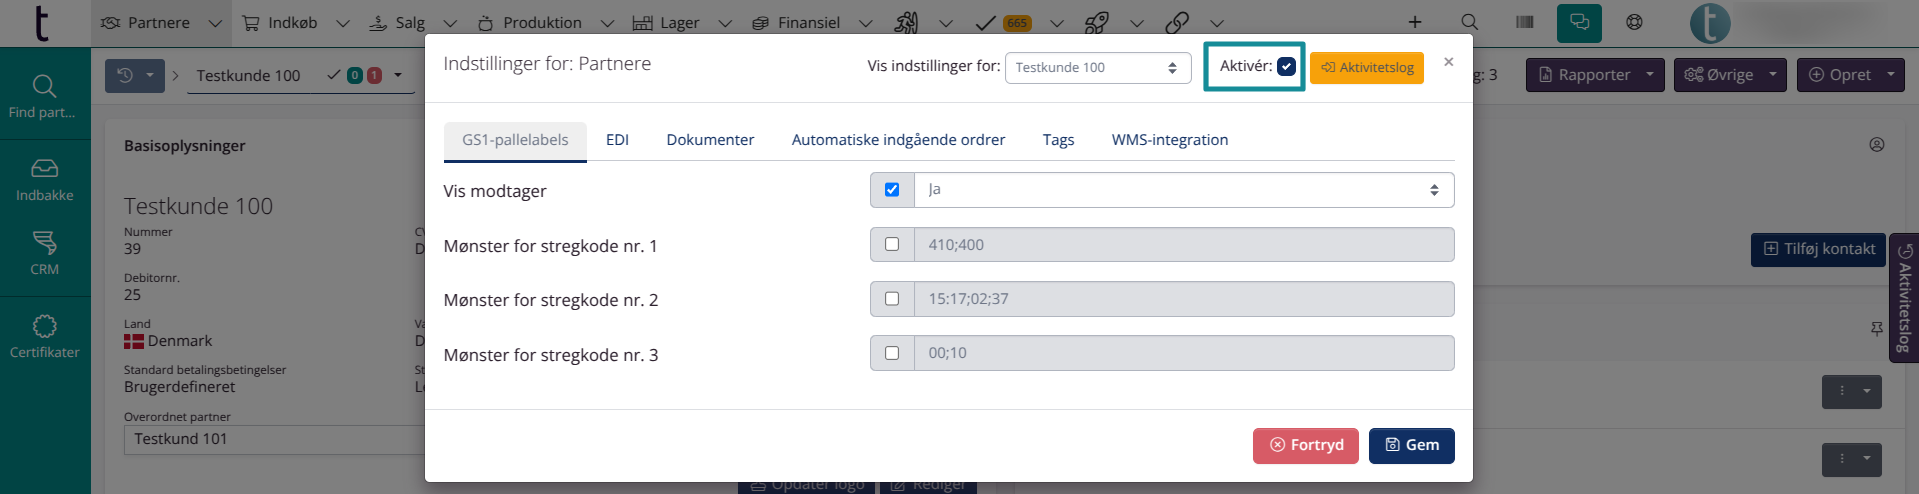The width and height of the screenshot is (1919, 494).
Task: Close the Indstillinger dialog with X
Action: (x=1449, y=62)
